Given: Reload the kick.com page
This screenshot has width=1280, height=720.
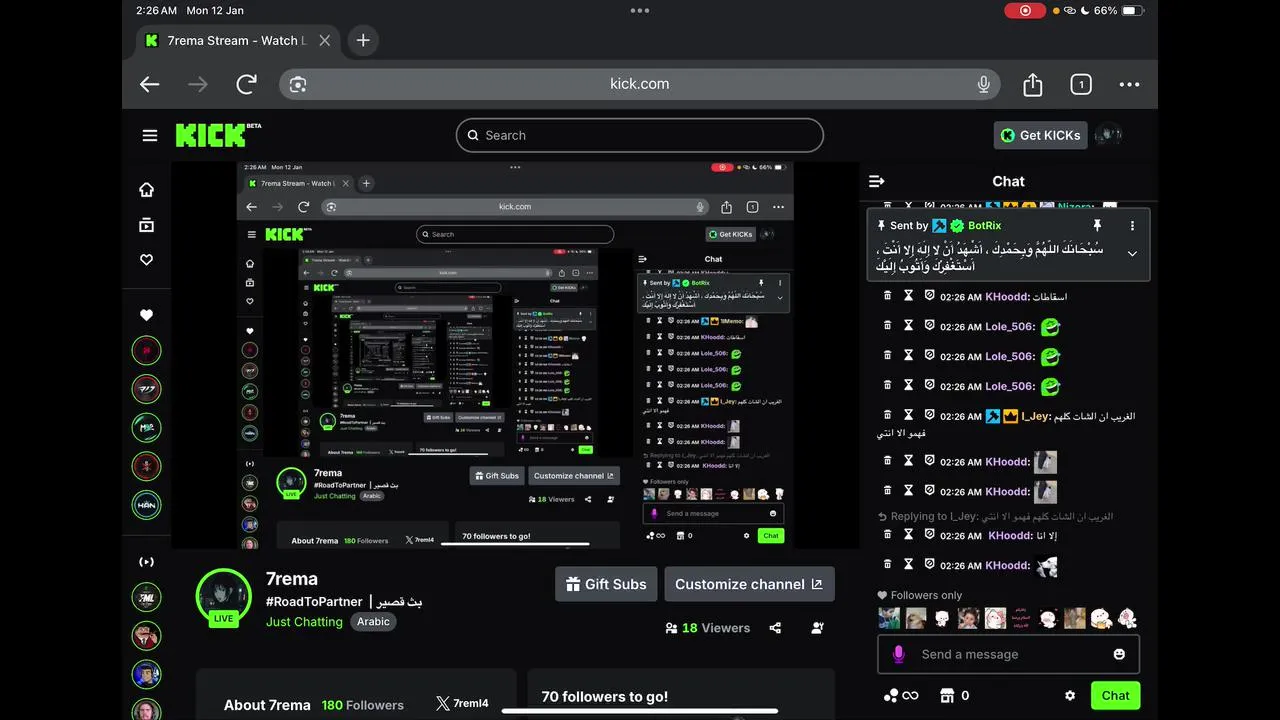Looking at the screenshot, I should click(246, 85).
